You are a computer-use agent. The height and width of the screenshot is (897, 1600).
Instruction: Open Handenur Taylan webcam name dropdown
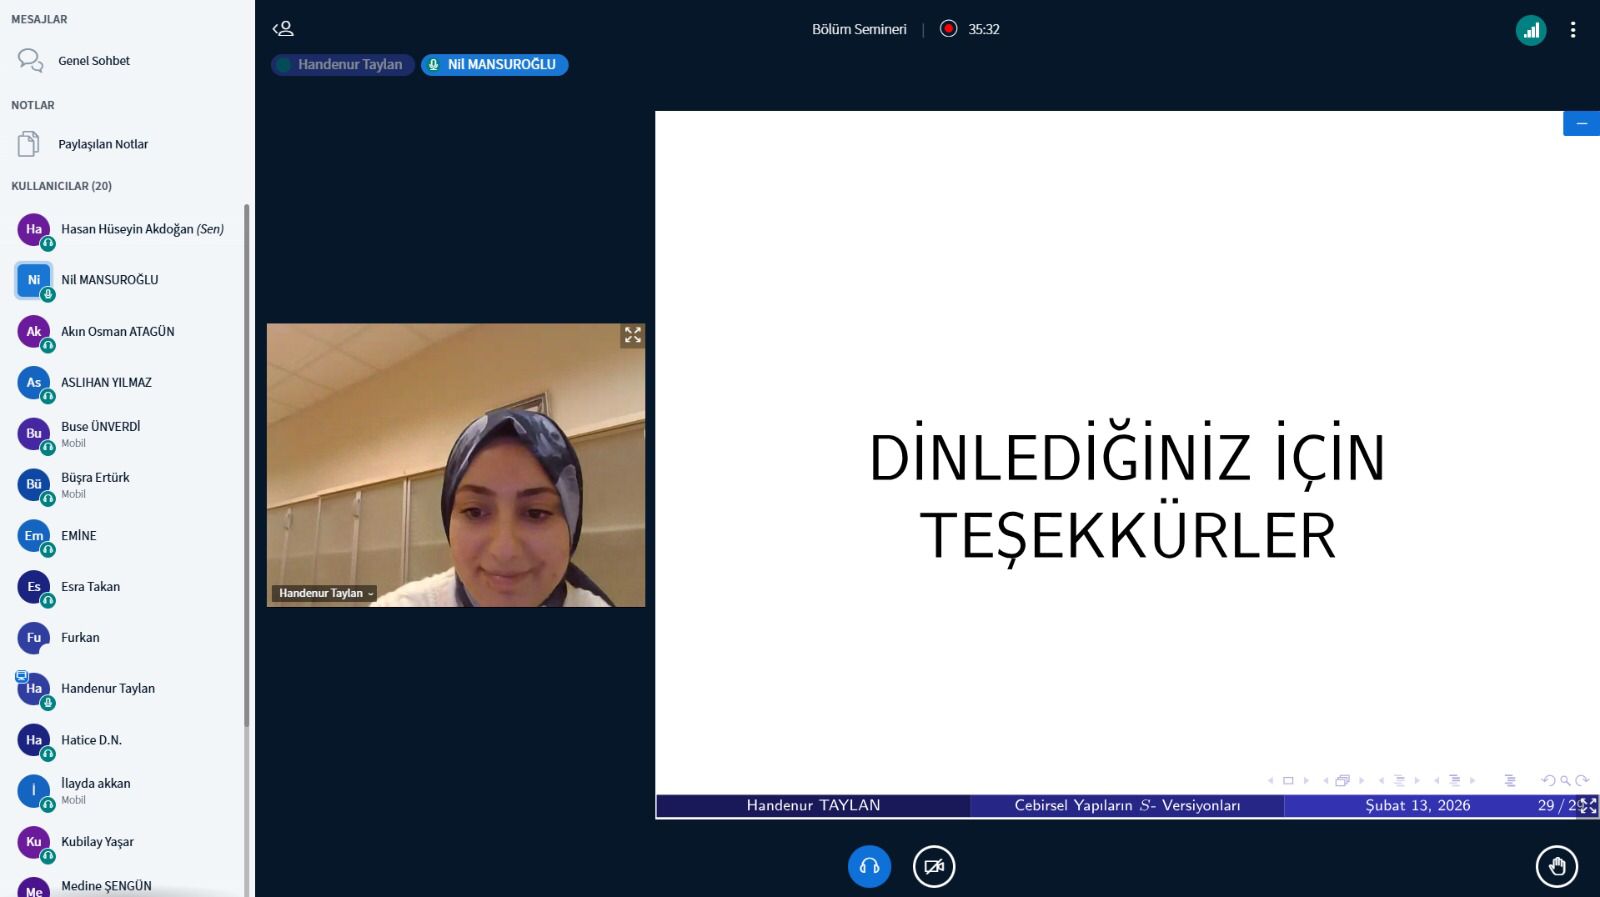[324, 593]
